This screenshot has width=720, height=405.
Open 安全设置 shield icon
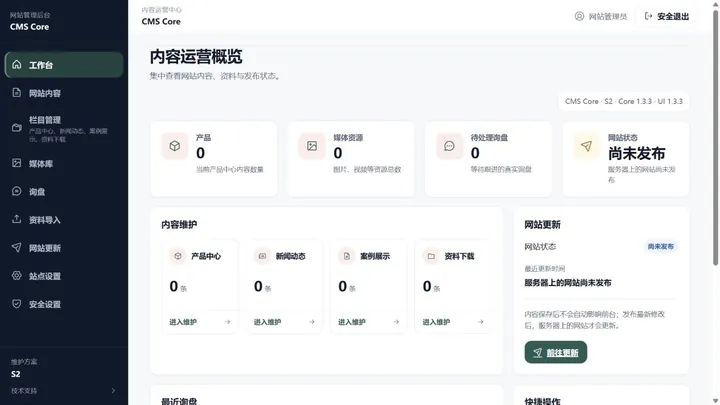click(17, 304)
